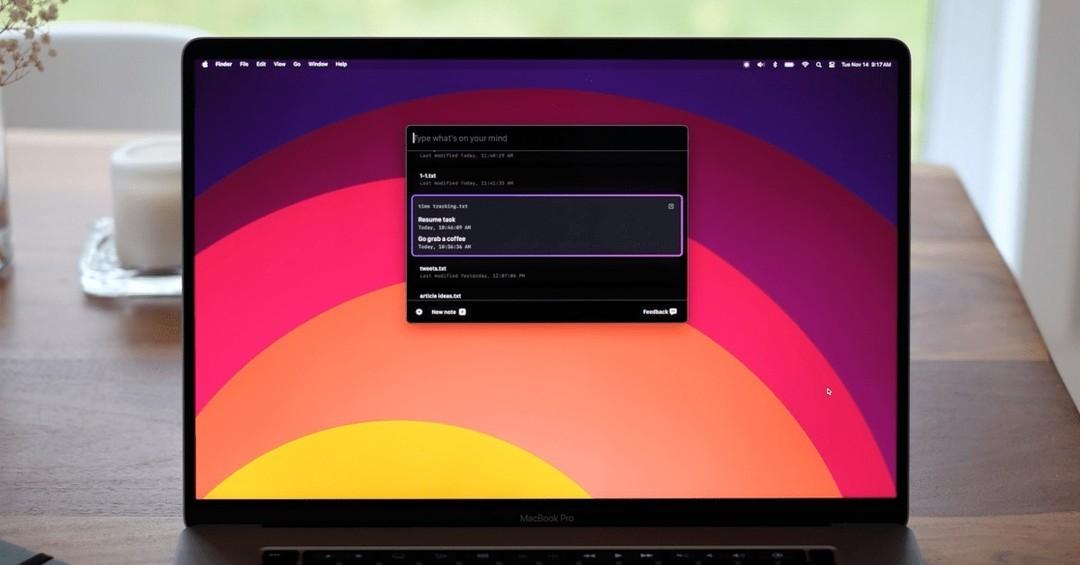Open the Wi-Fi menu
Screen dimensions: 1080x565
tap(804, 64)
